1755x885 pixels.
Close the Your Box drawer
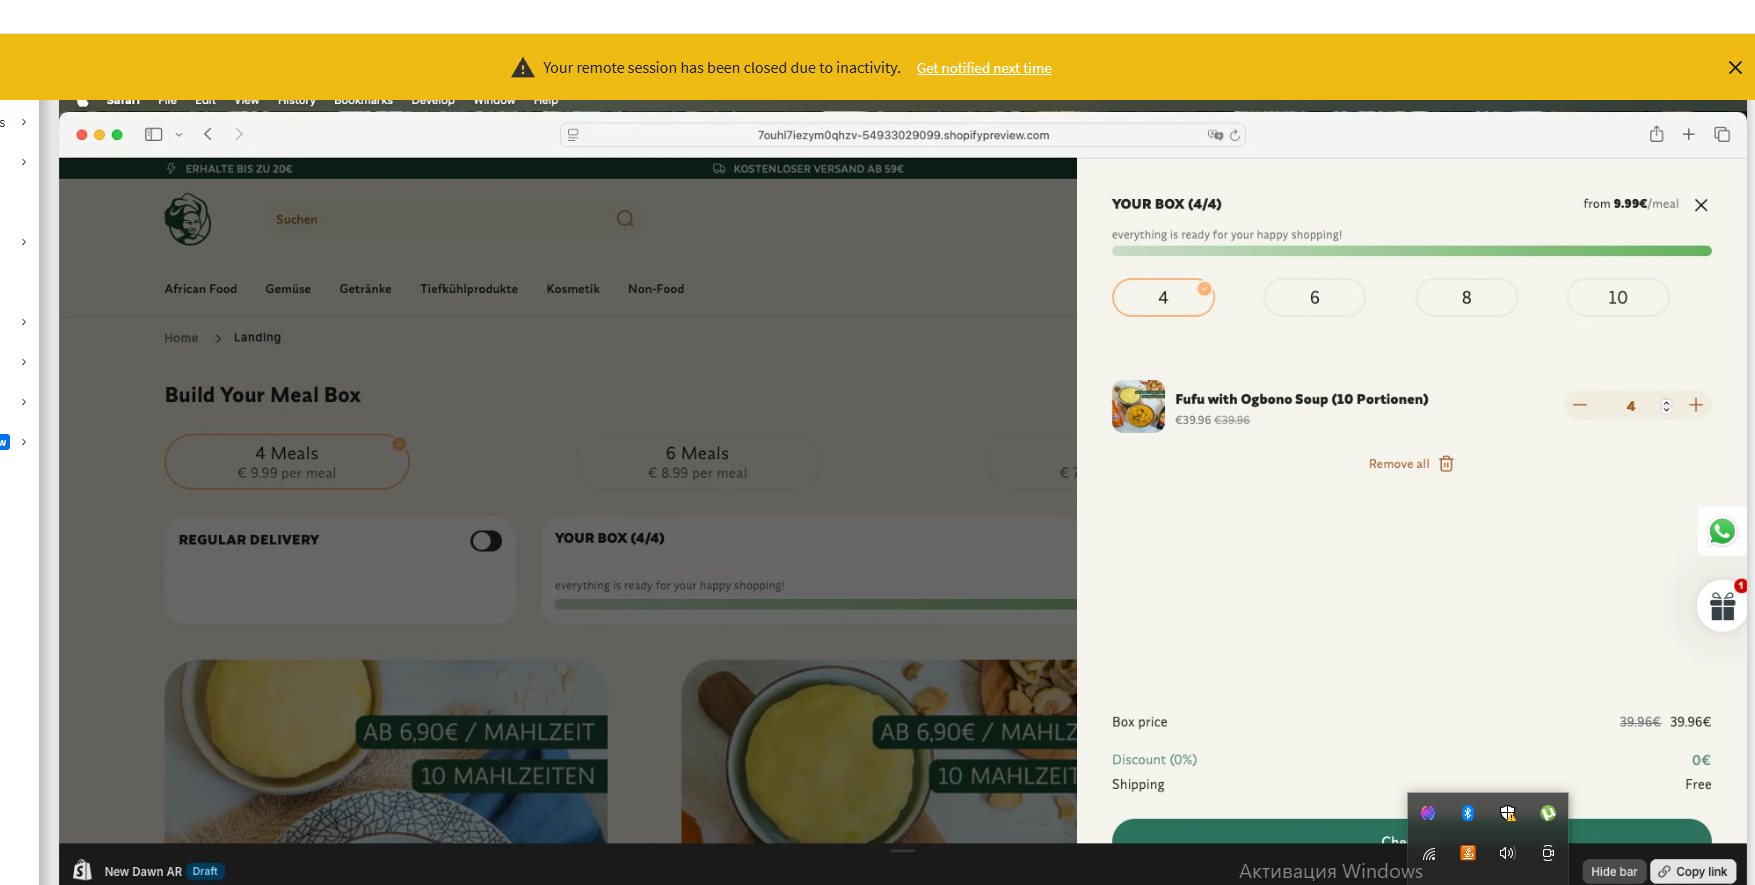pos(1701,205)
